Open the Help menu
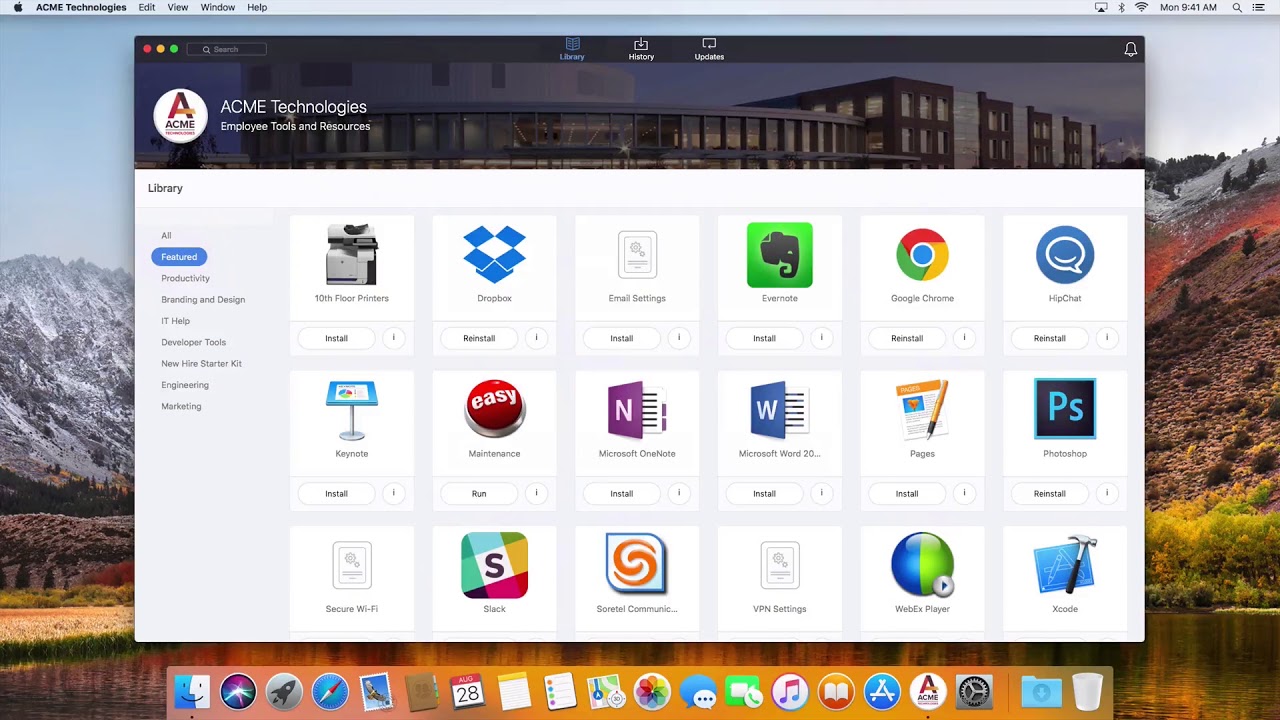 pyautogui.click(x=257, y=7)
